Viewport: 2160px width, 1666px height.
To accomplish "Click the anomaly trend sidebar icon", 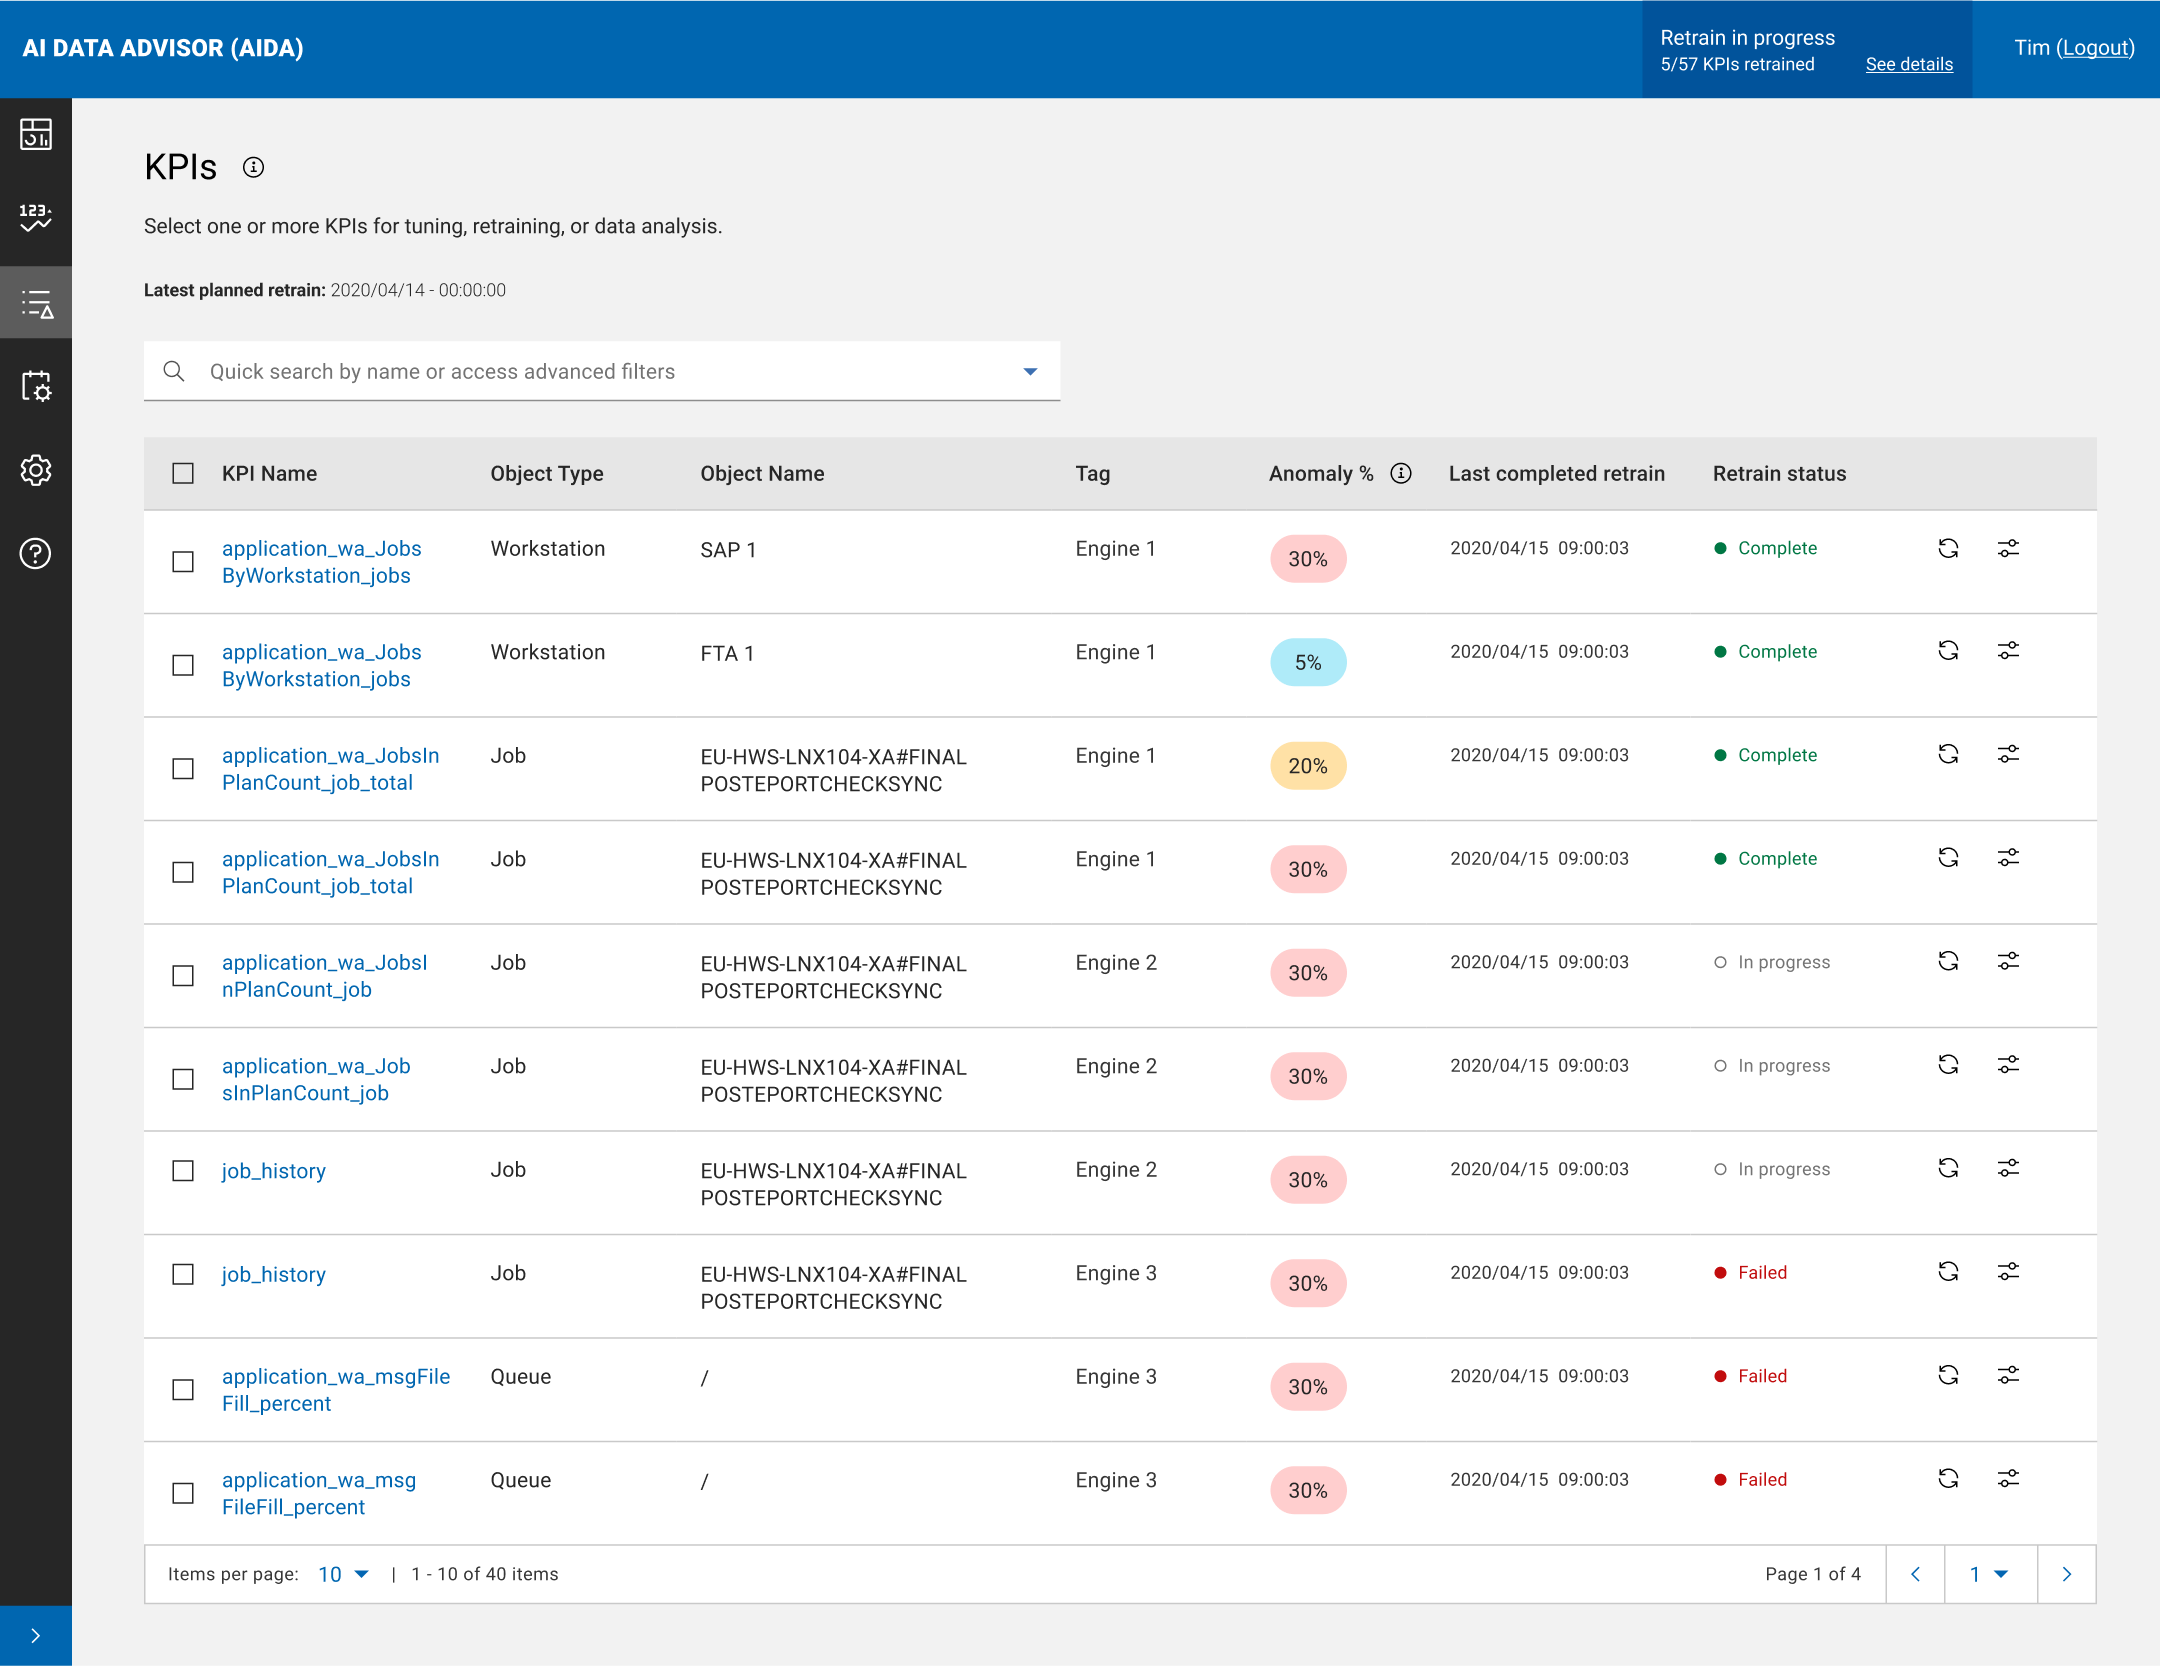I will pos(36,217).
